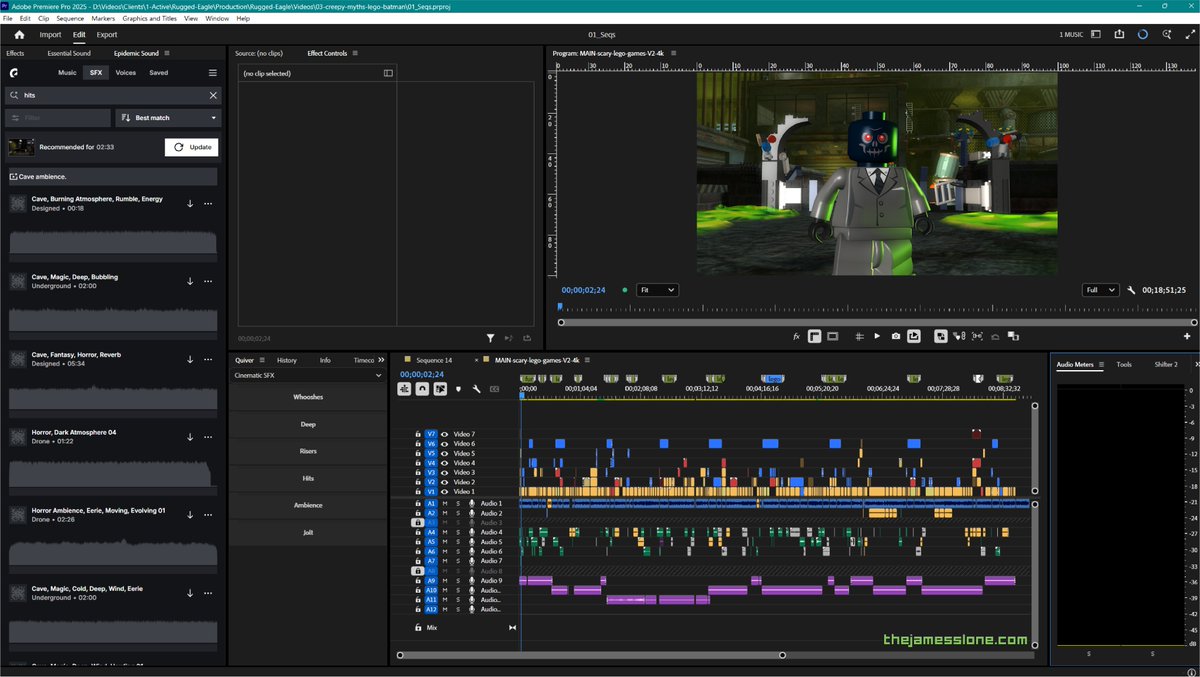Viewport: 1200px width, 677px height.
Task: Open the Fit zoom level dropdown
Action: pos(658,290)
